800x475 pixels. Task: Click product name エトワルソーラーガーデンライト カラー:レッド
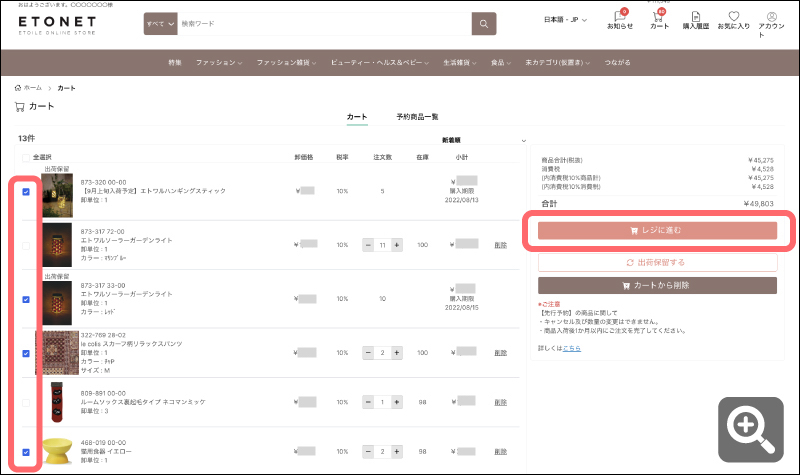[x=127, y=294]
